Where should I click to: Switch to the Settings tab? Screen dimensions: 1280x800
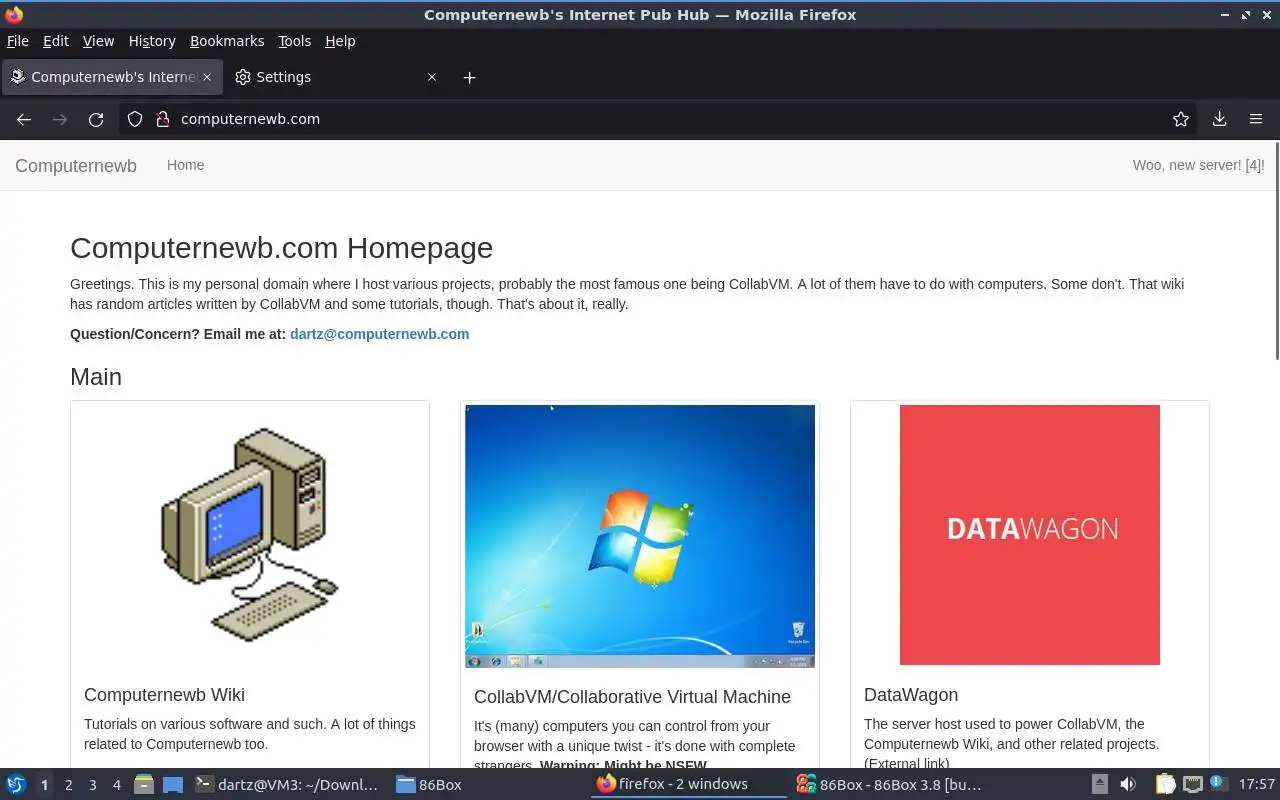335,77
